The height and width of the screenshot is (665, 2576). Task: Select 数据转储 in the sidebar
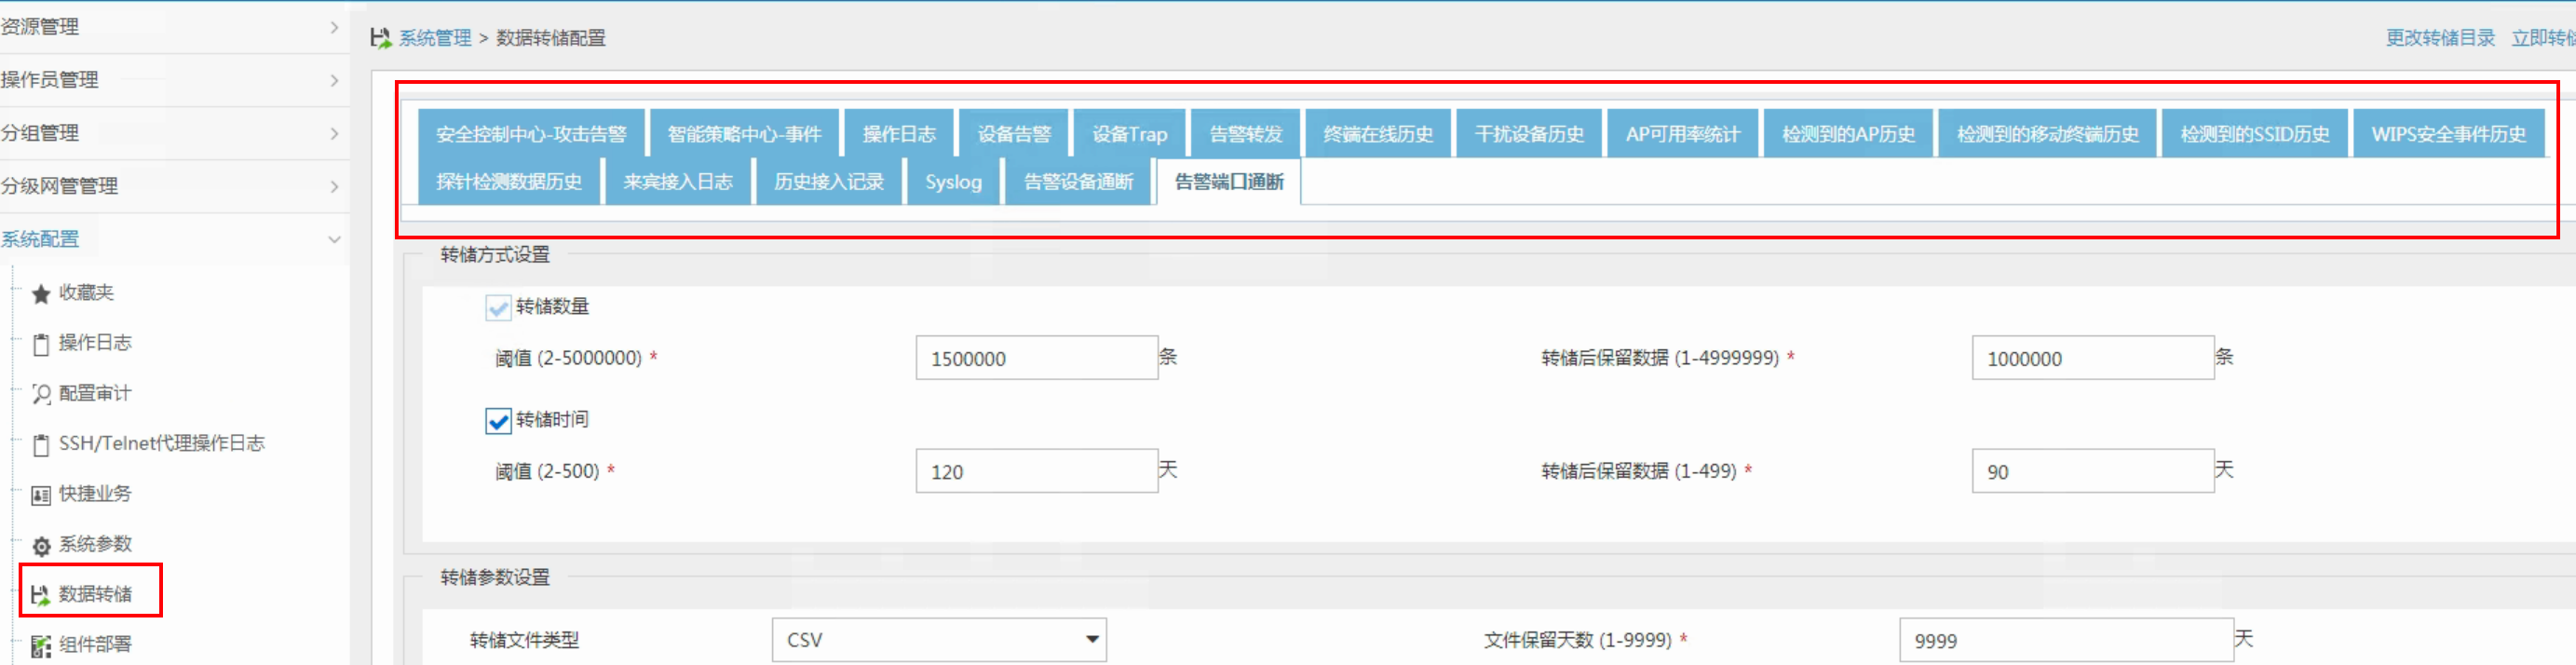click(x=95, y=594)
